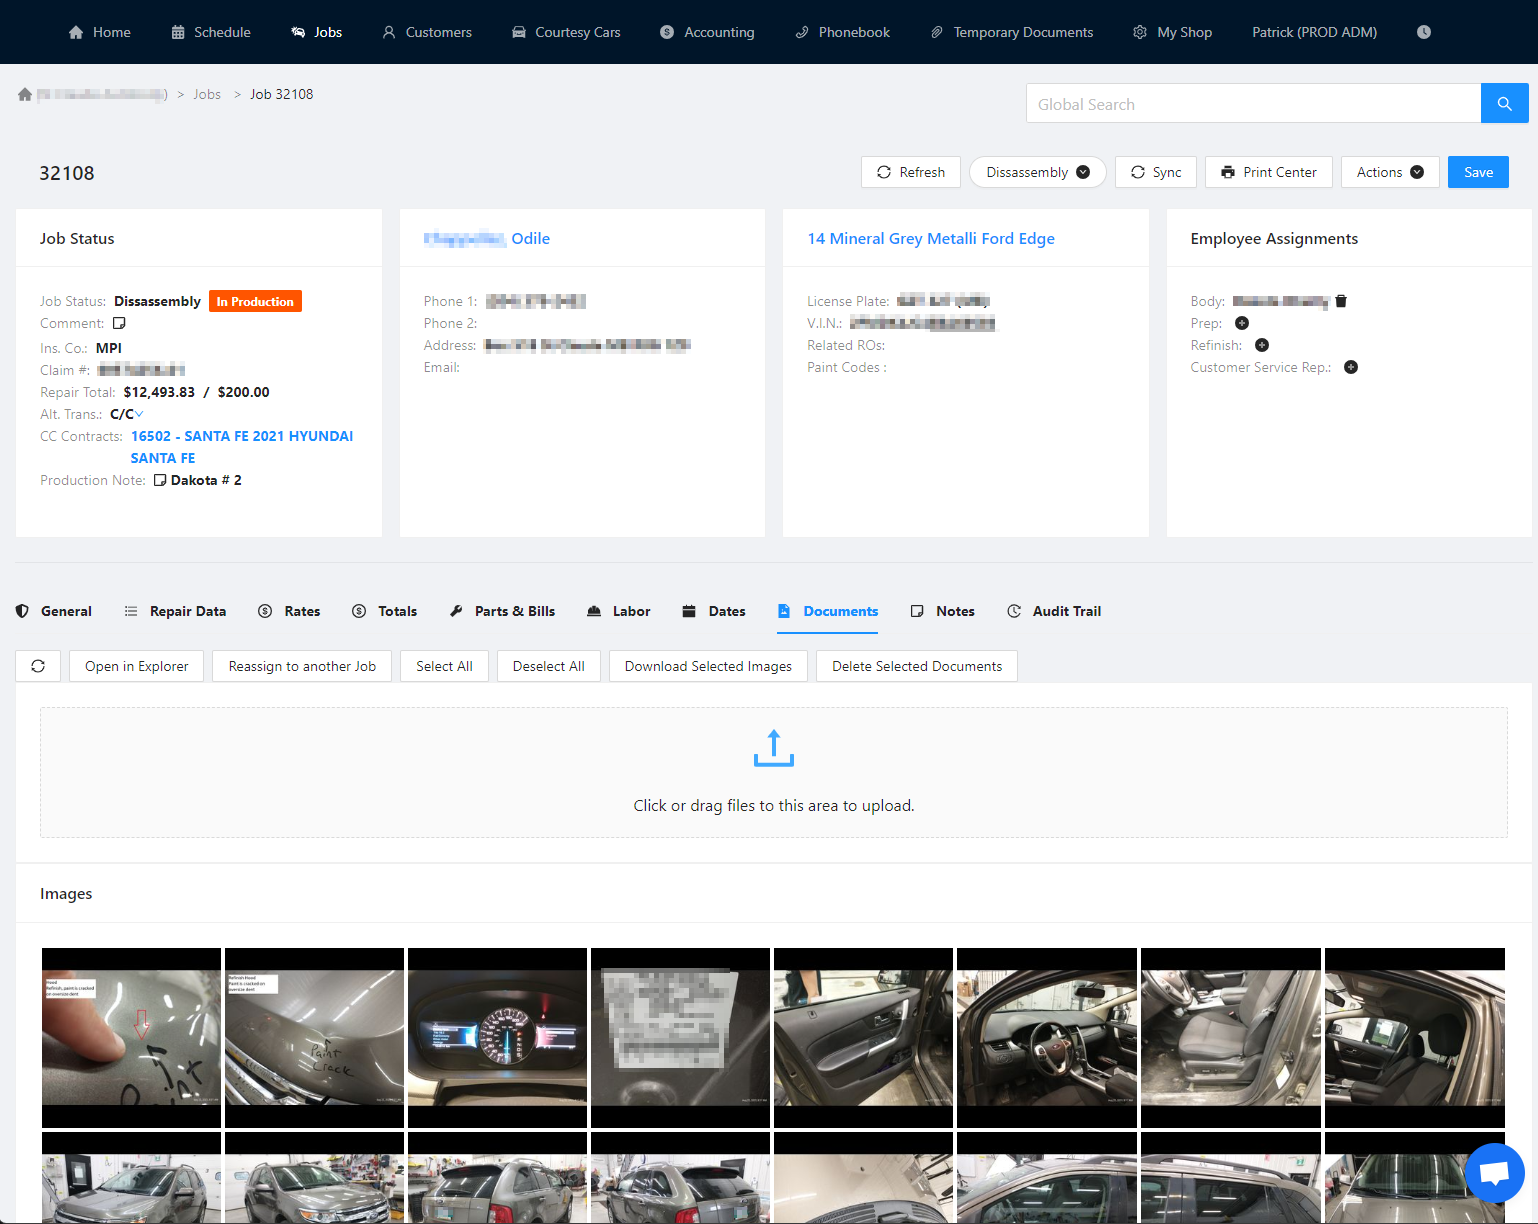1538x1224 pixels.
Task: Open the Schedule section
Action: click(210, 32)
